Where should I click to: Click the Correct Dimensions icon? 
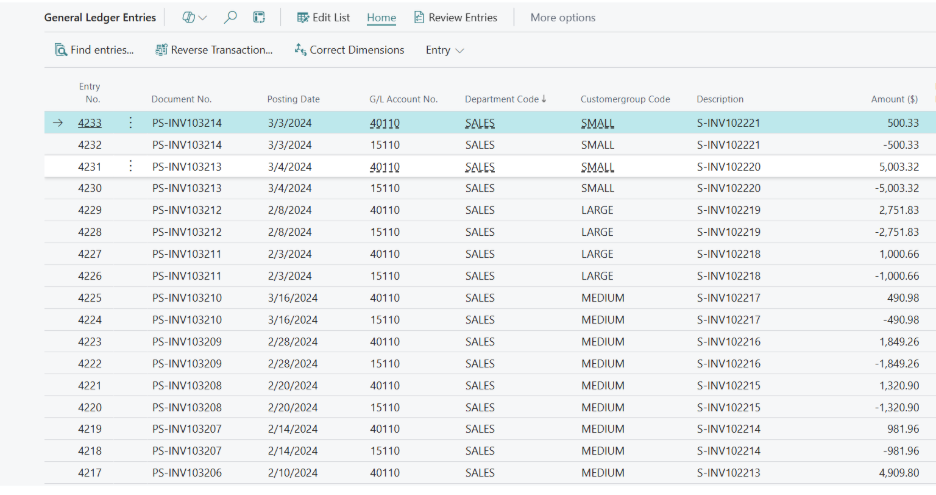[300, 50]
